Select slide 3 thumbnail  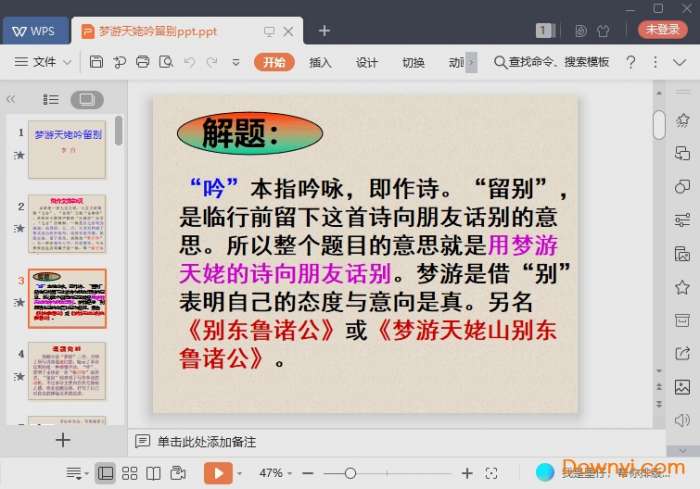point(67,298)
